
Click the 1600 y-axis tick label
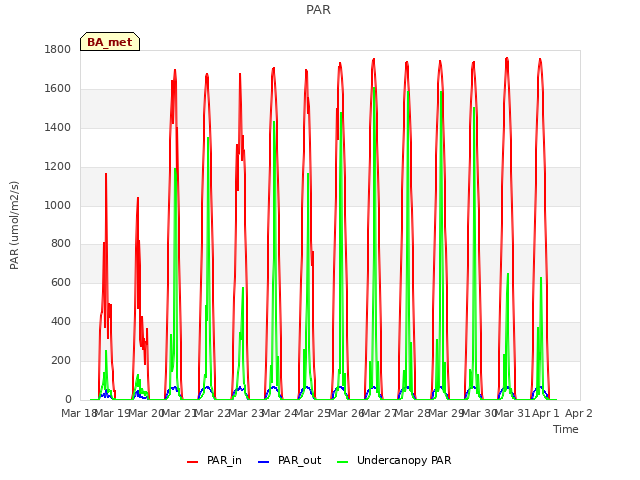coord(58,89)
